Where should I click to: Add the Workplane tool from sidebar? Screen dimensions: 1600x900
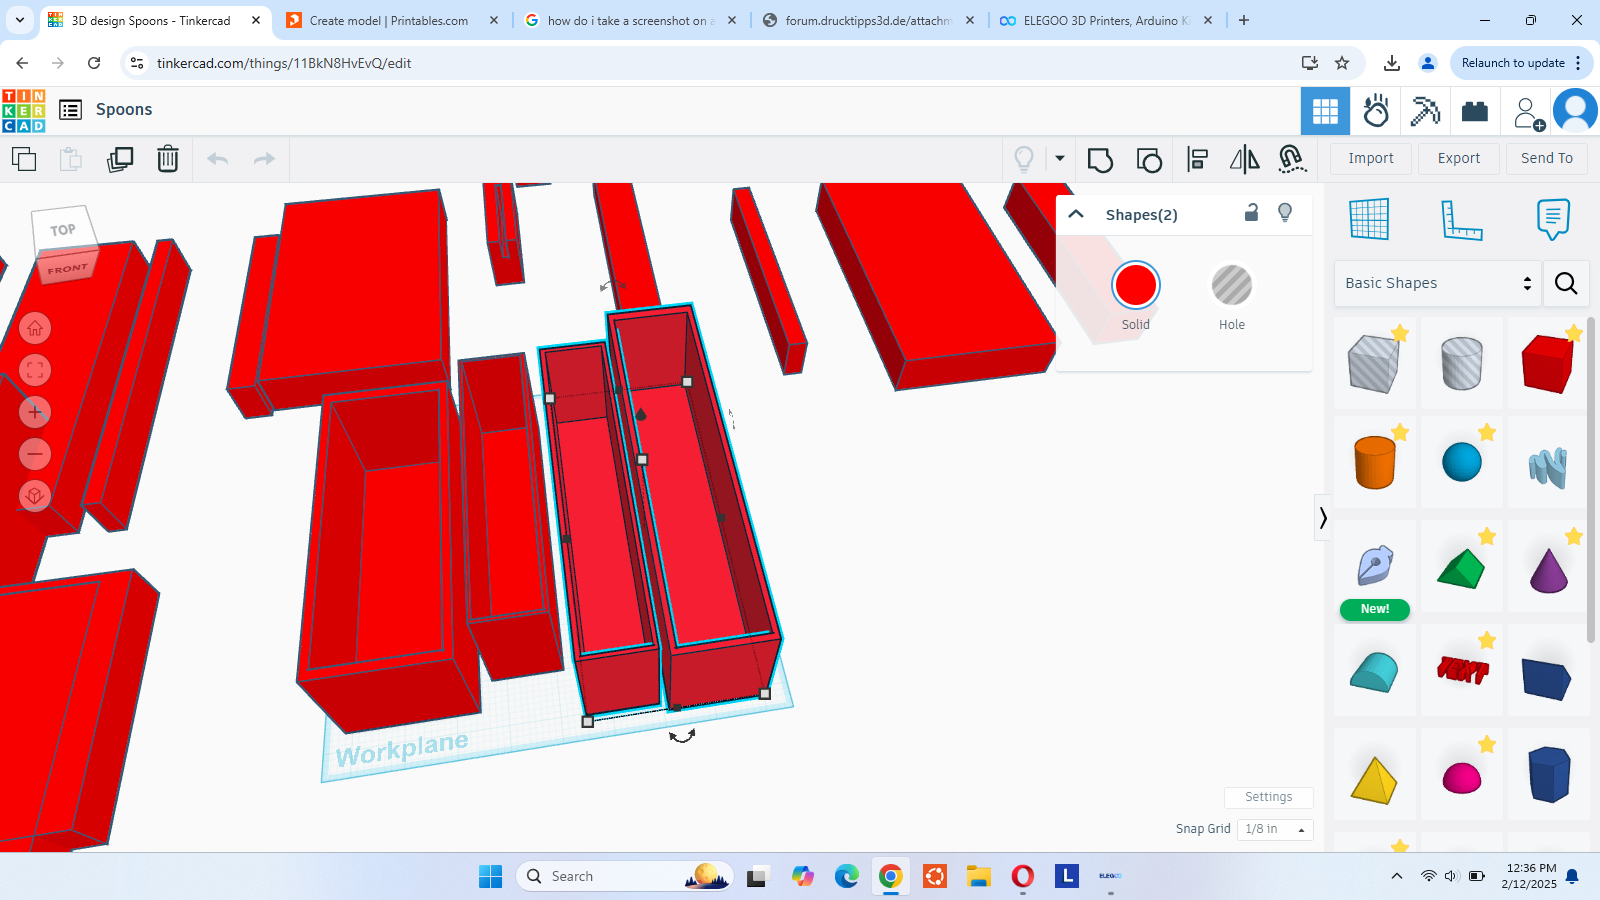point(1369,219)
